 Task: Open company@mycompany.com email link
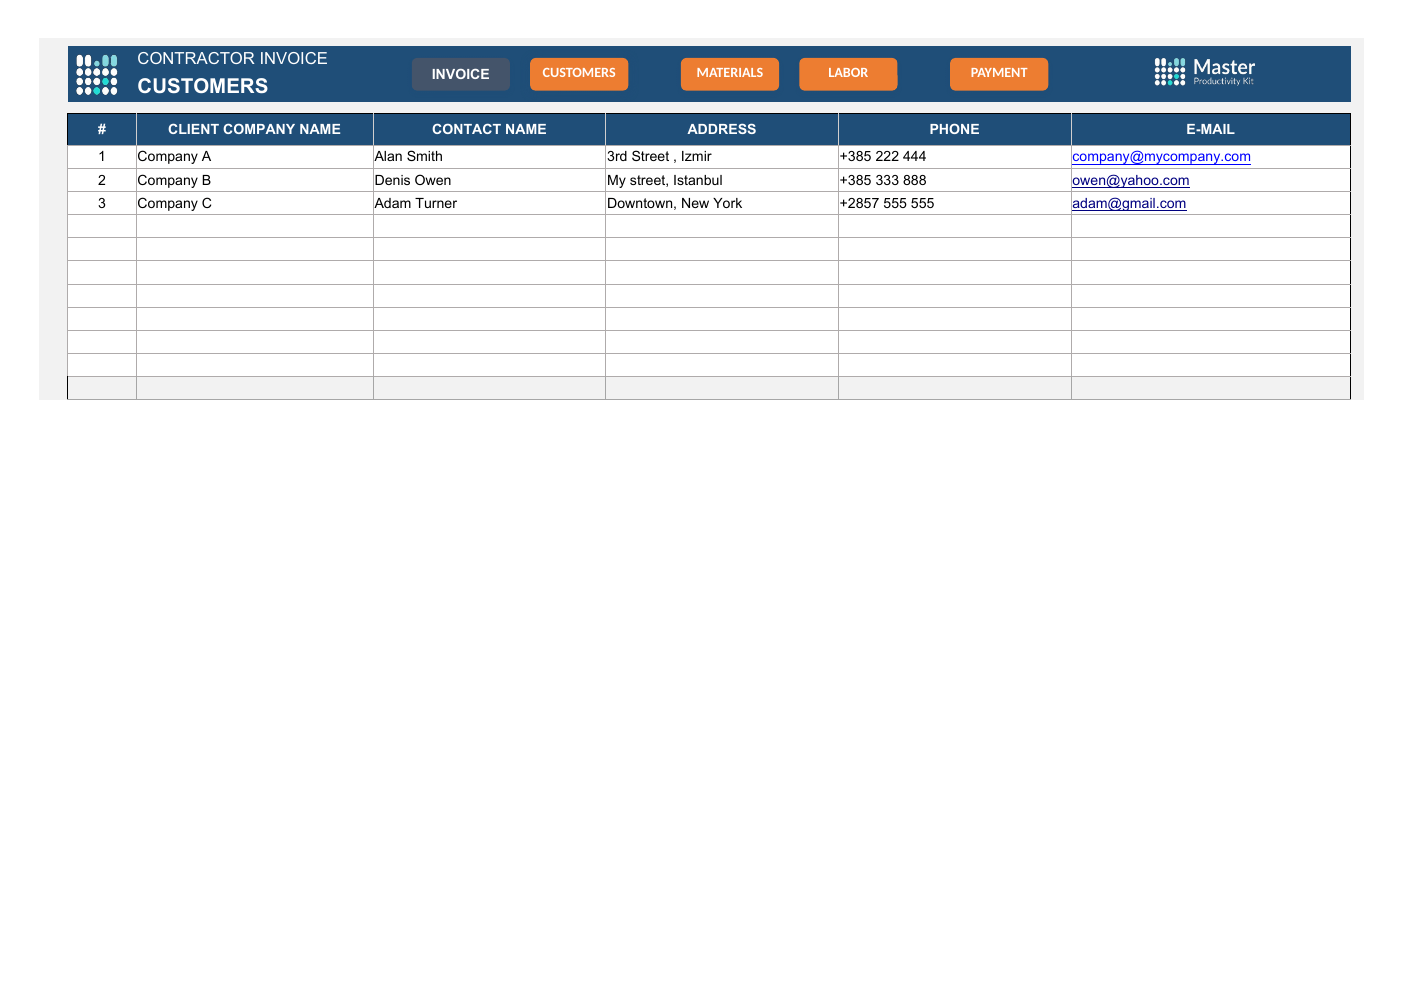click(x=1161, y=156)
